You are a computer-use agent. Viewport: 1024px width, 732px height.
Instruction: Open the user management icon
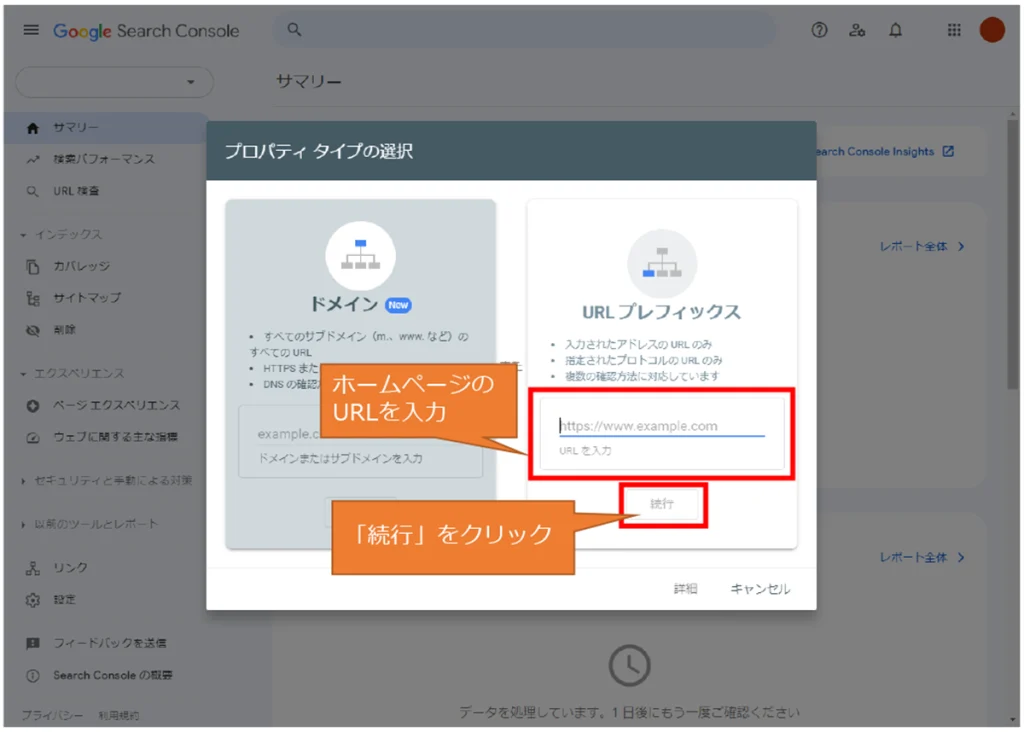(857, 30)
